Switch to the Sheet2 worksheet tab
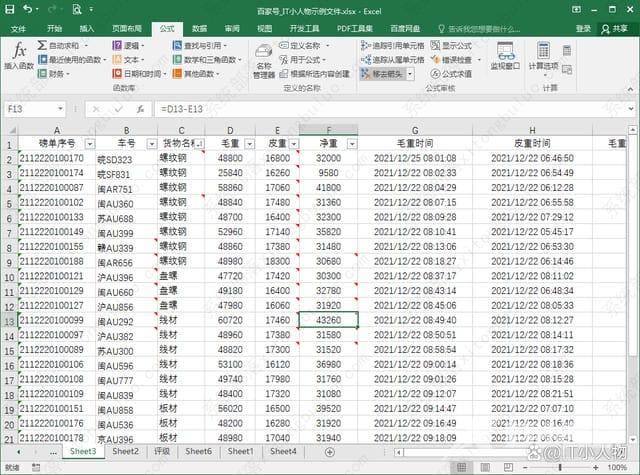The image size is (640, 475). (125, 452)
